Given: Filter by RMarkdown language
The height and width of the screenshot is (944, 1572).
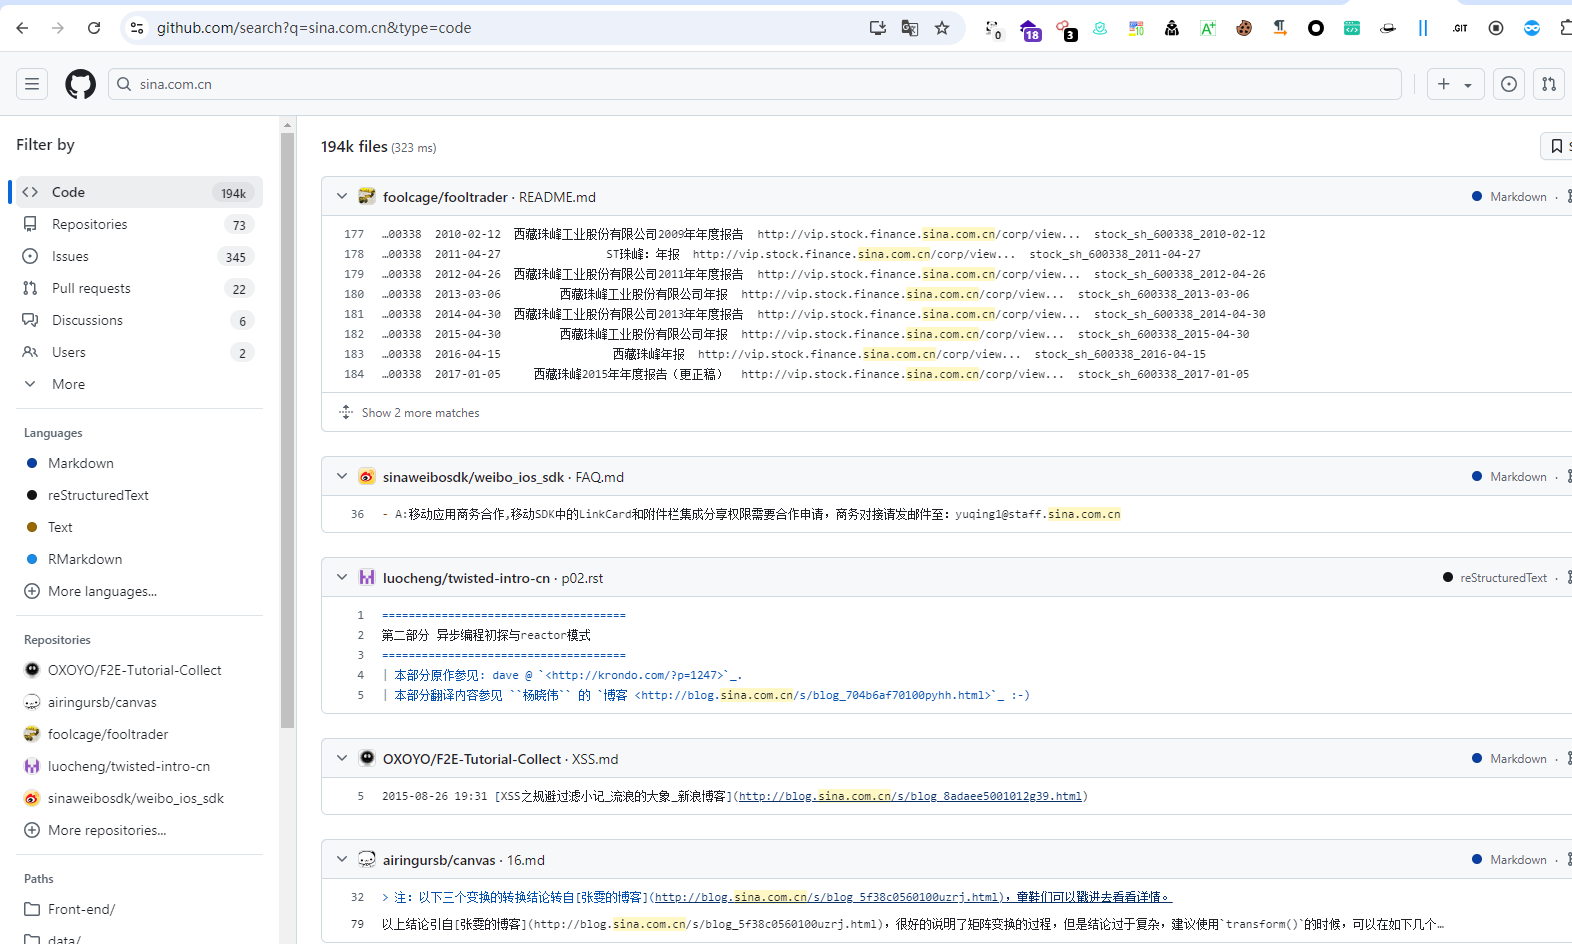Looking at the screenshot, I should (x=85, y=559).
